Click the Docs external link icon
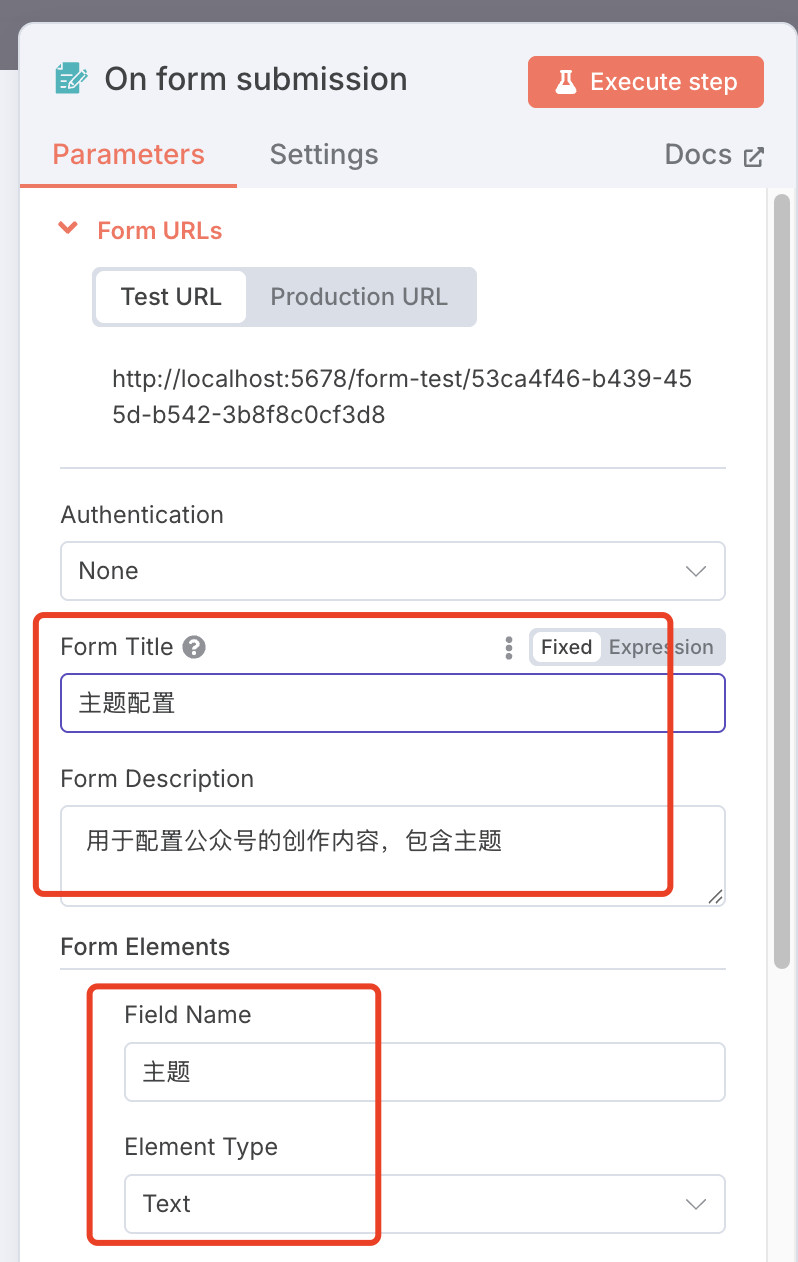The image size is (798, 1262). point(753,156)
